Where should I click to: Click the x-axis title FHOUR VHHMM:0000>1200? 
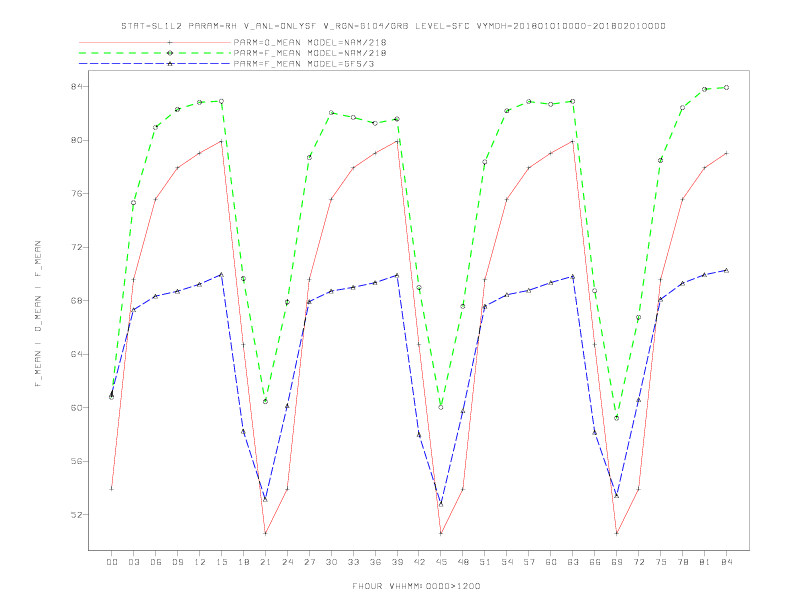click(x=416, y=586)
